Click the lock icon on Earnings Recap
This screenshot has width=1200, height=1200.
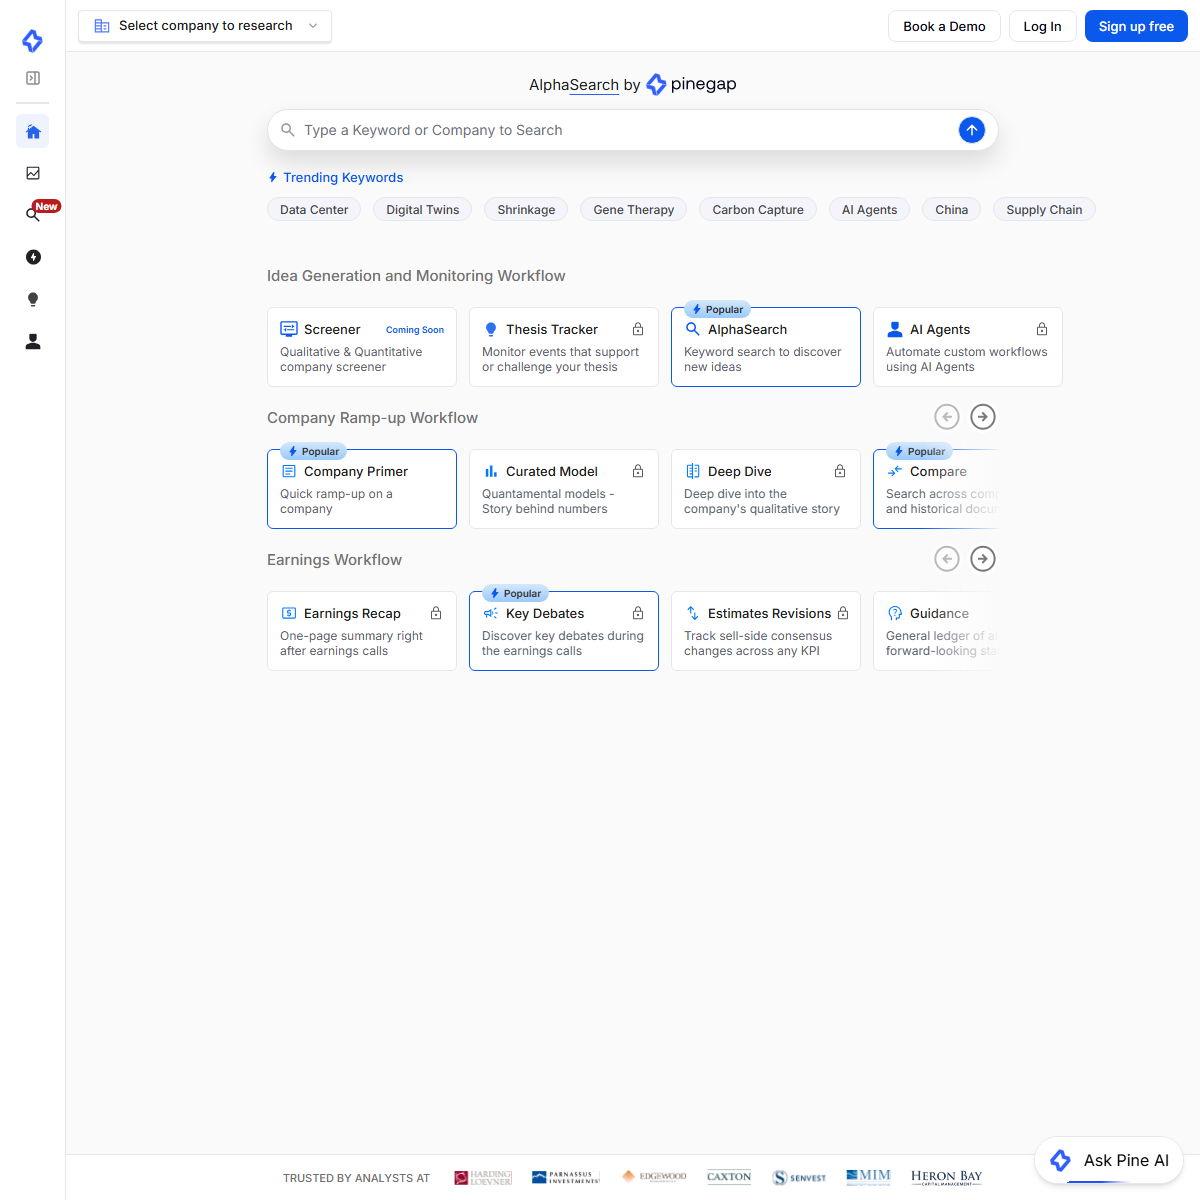pos(436,613)
